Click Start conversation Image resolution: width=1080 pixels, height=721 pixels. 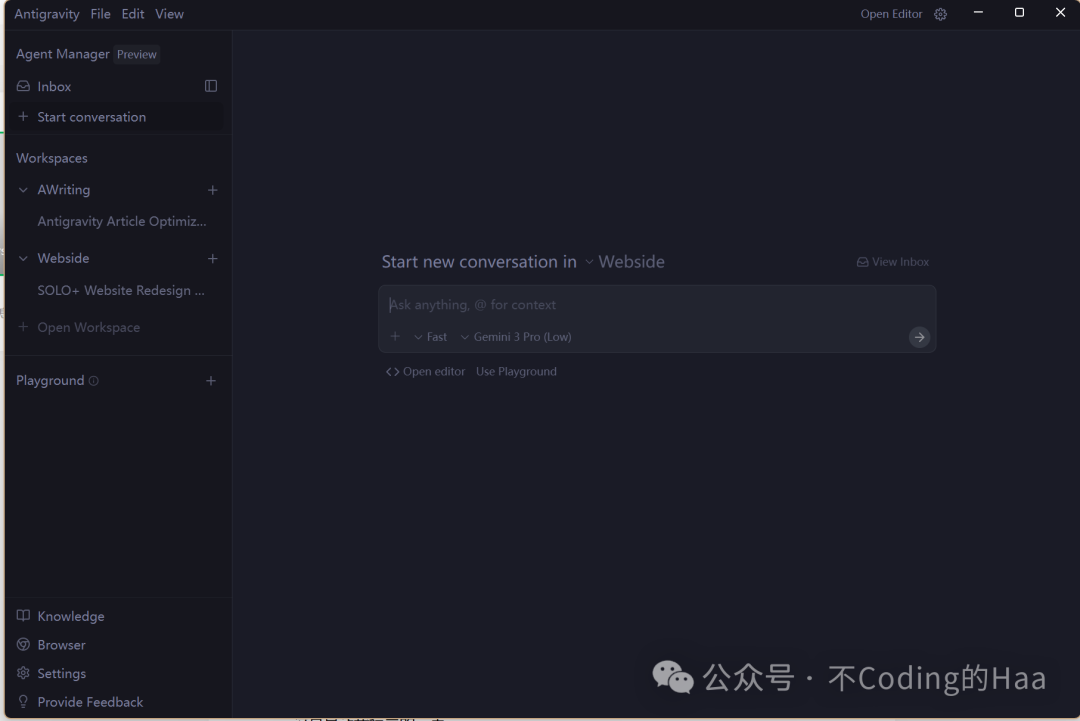pos(92,117)
